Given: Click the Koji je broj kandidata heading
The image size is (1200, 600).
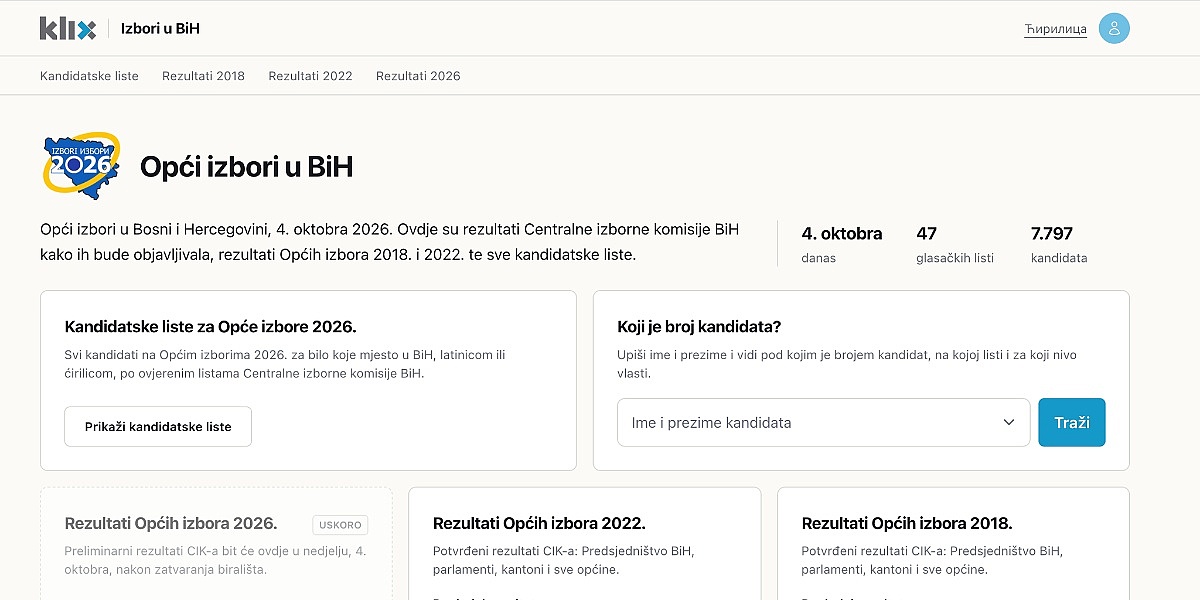Looking at the screenshot, I should pos(699,326).
